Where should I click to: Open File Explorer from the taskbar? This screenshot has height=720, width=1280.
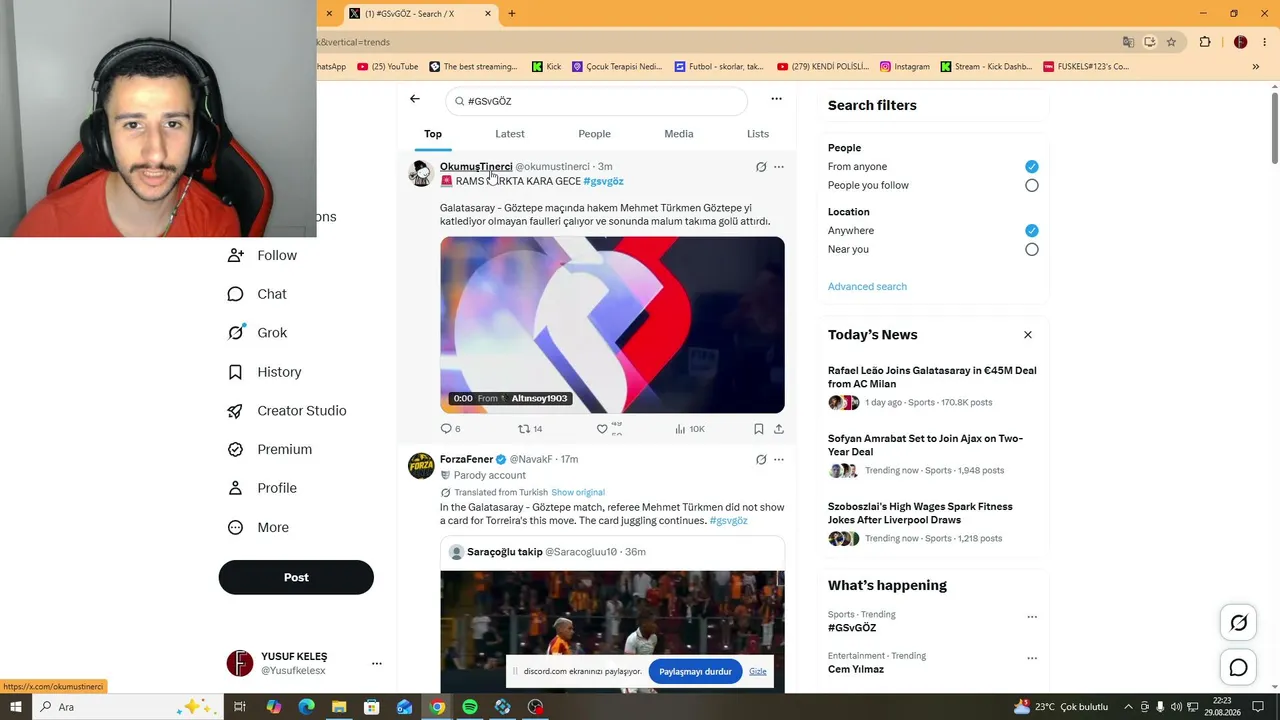coord(339,707)
